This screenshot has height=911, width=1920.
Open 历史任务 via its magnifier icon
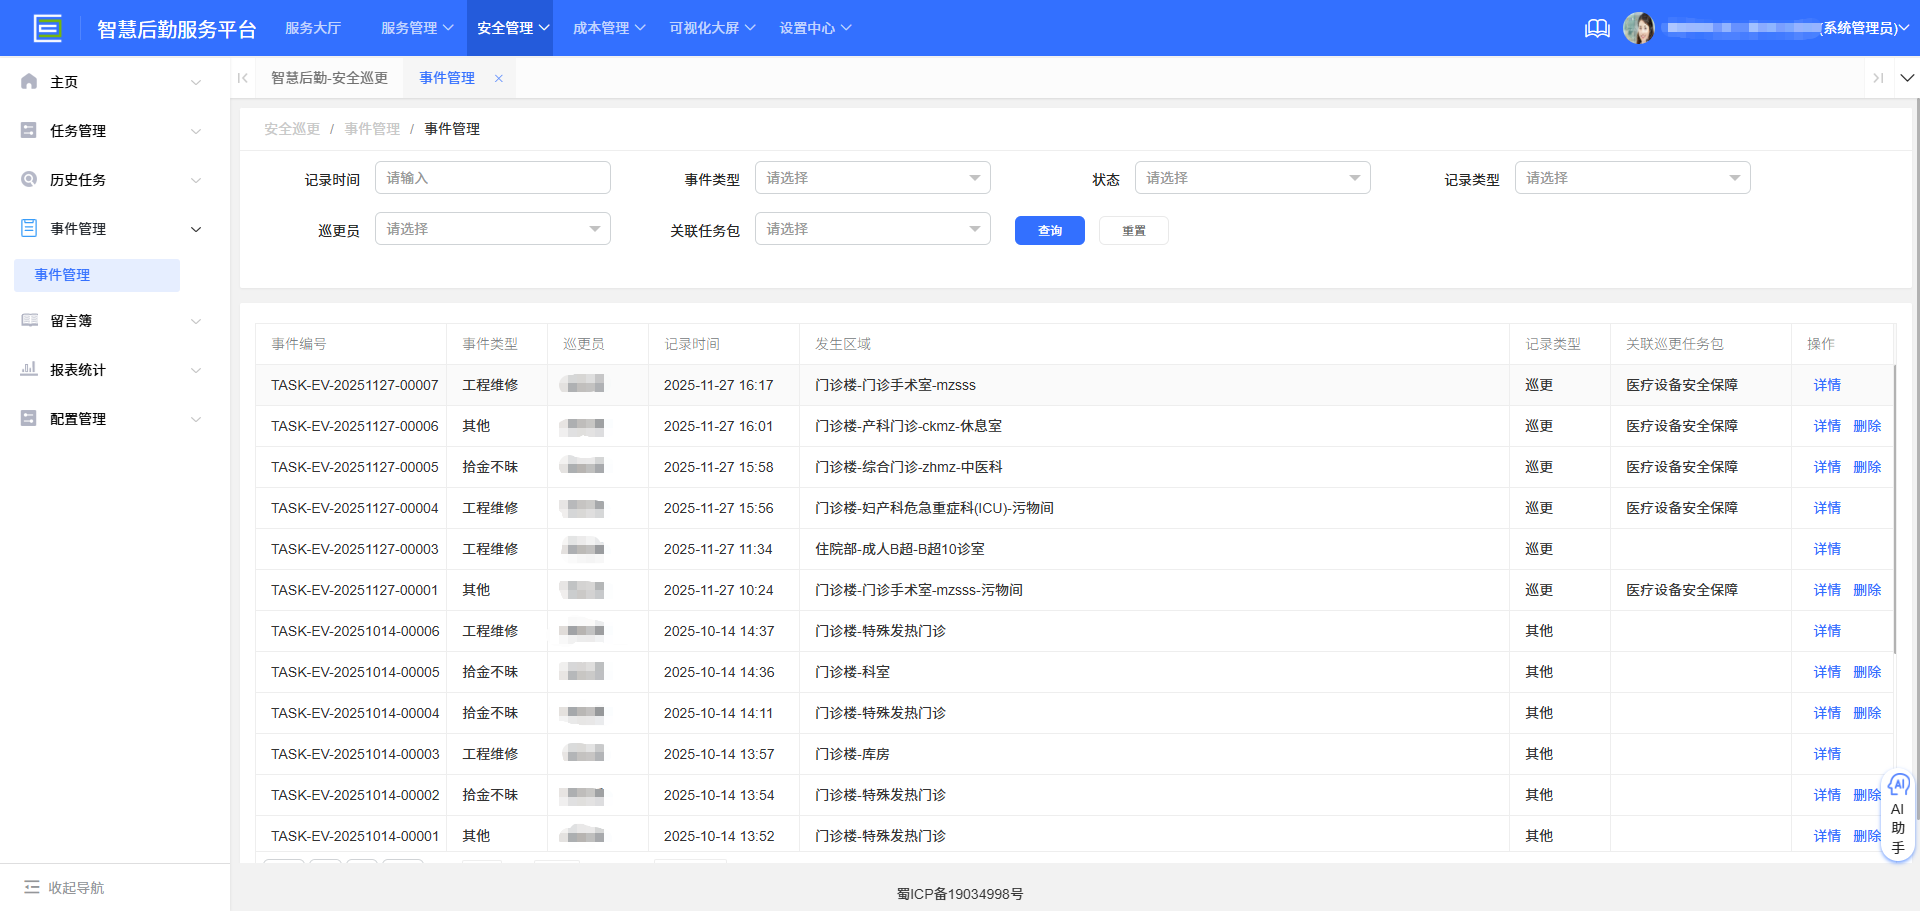click(x=28, y=179)
